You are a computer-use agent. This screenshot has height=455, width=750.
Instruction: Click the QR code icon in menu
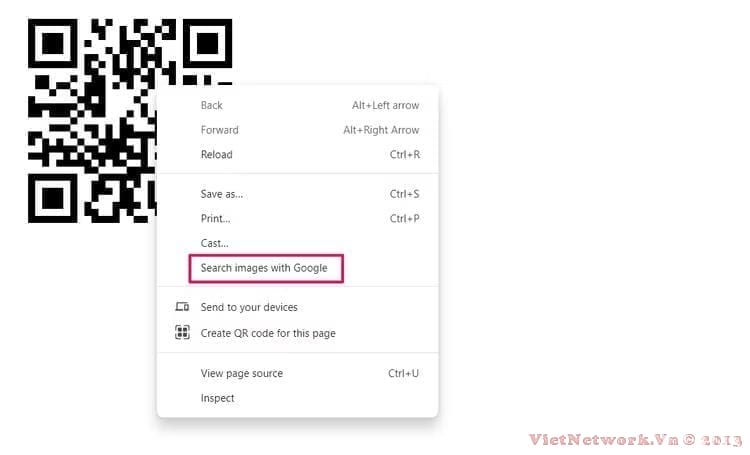coord(182,332)
